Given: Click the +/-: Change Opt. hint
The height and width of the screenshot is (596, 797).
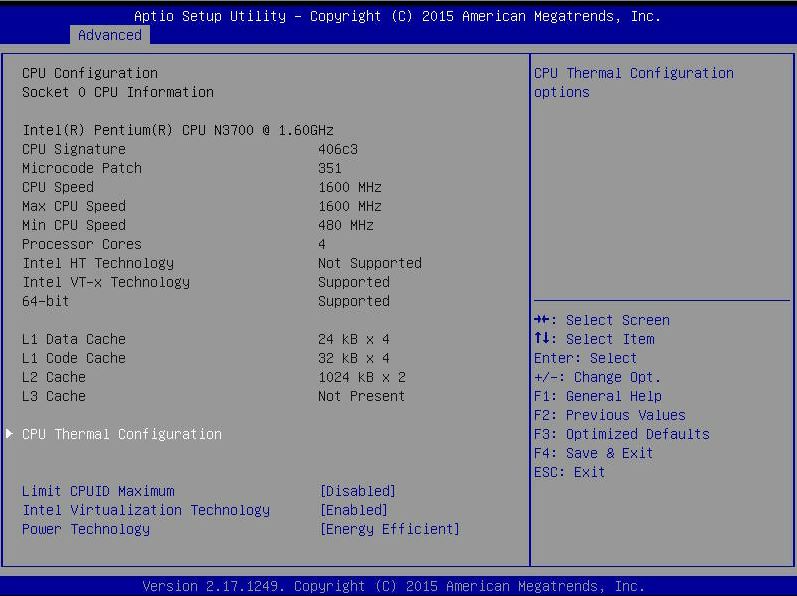Looking at the screenshot, I should click(x=598, y=377).
